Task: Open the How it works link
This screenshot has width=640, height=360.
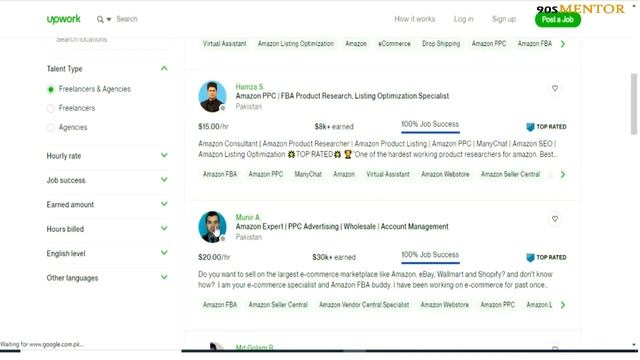Action: (414, 19)
